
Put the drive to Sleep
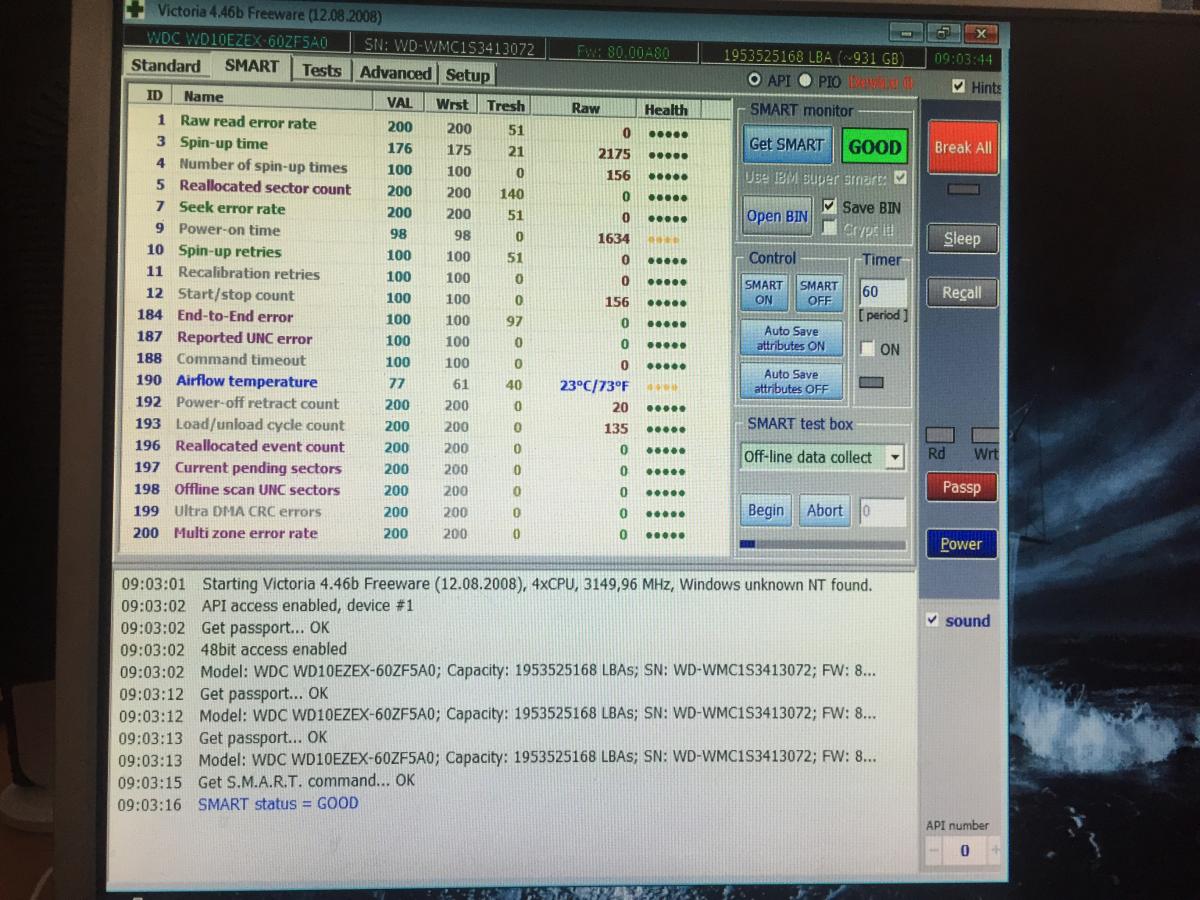click(x=962, y=239)
